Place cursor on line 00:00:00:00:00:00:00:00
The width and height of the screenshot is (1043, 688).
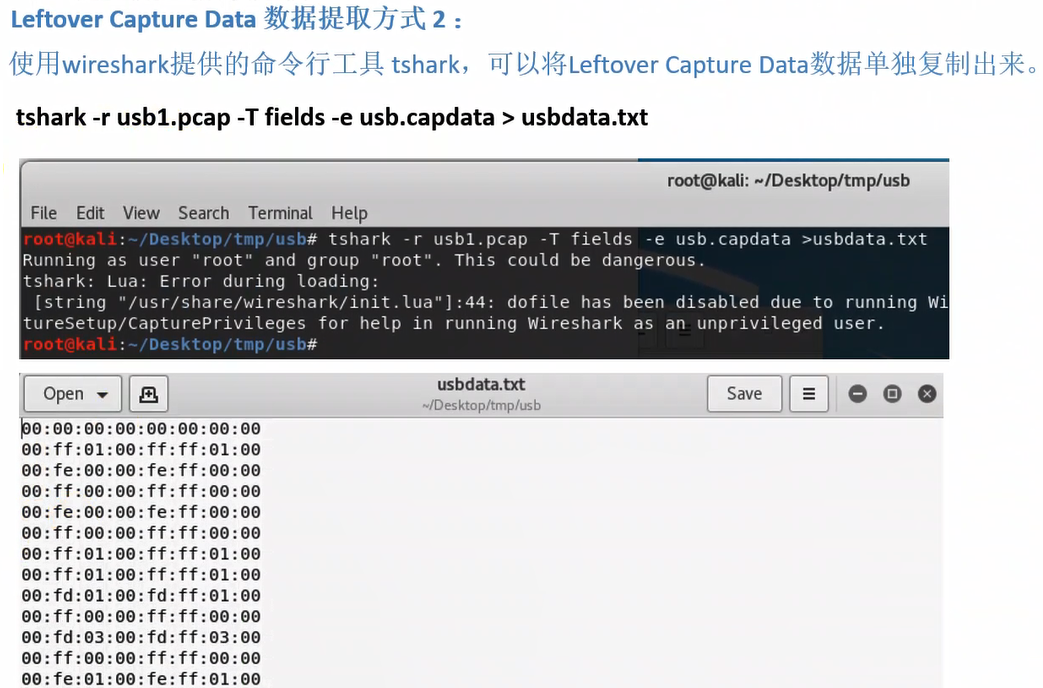click(141, 429)
